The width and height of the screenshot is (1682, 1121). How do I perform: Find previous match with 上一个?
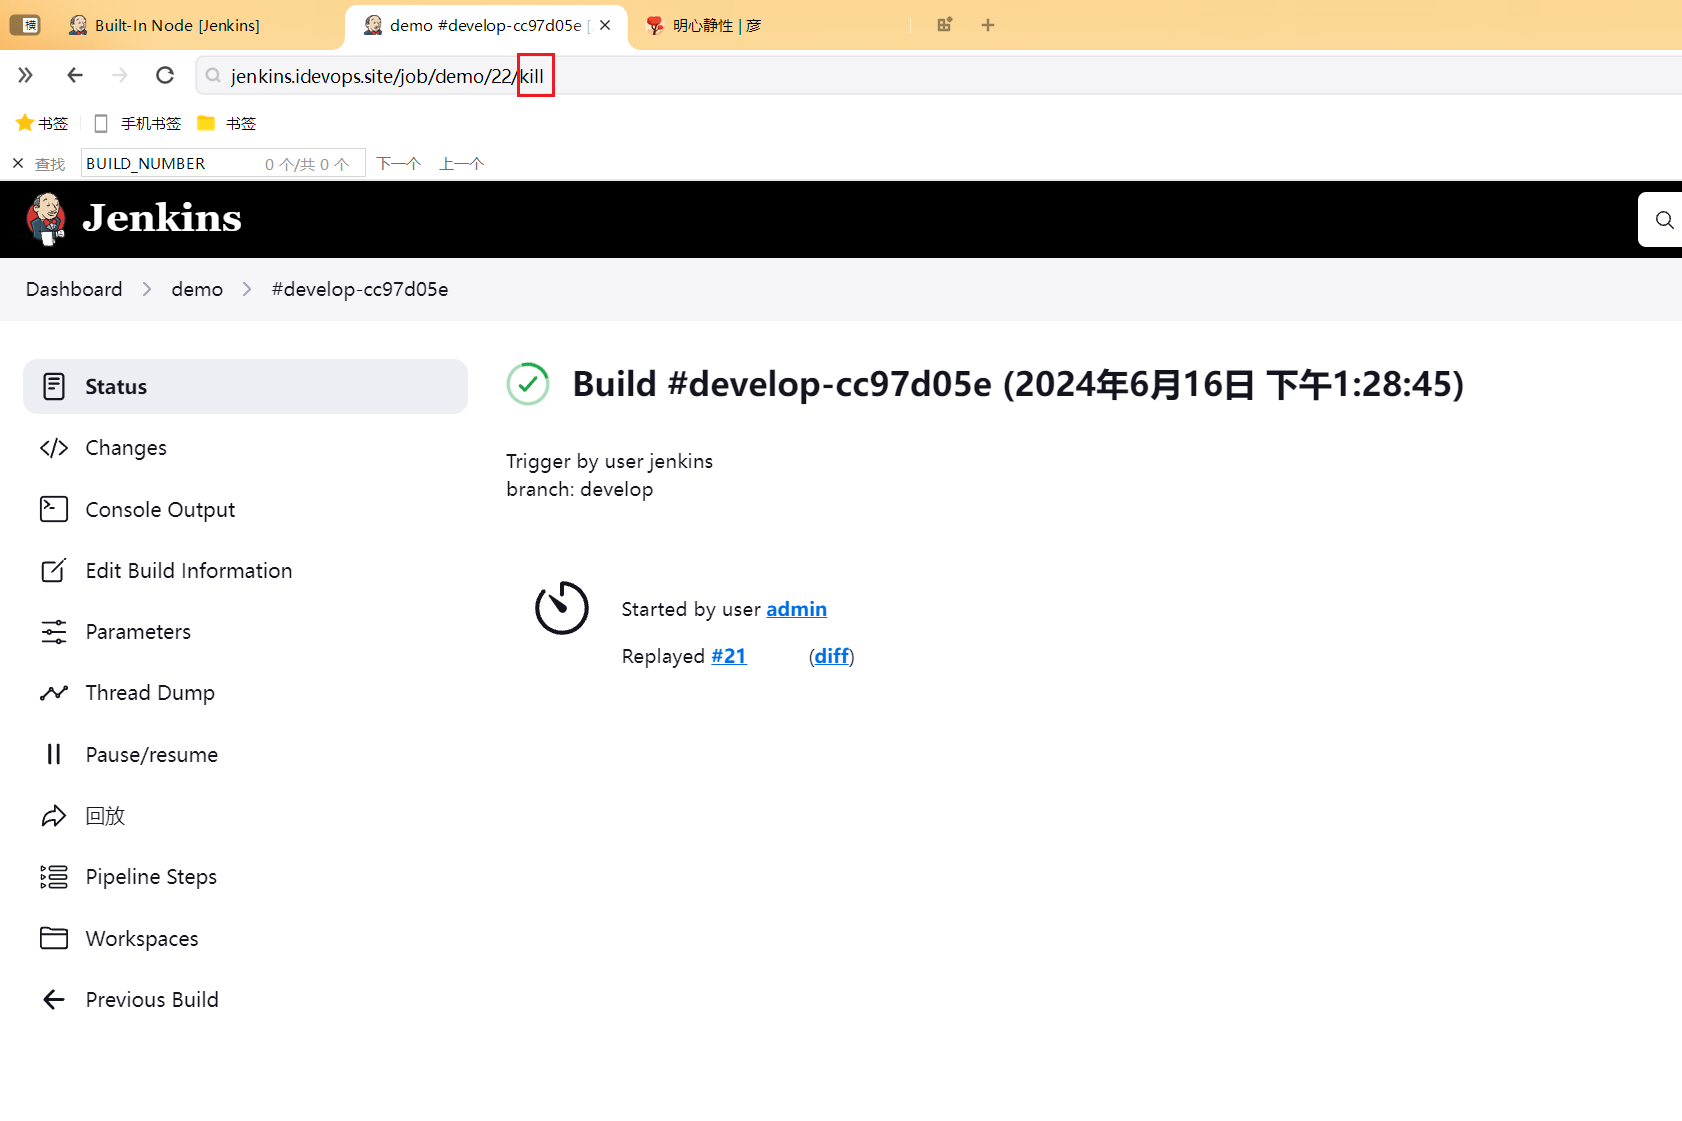pyautogui.click(x=462, y=163)
